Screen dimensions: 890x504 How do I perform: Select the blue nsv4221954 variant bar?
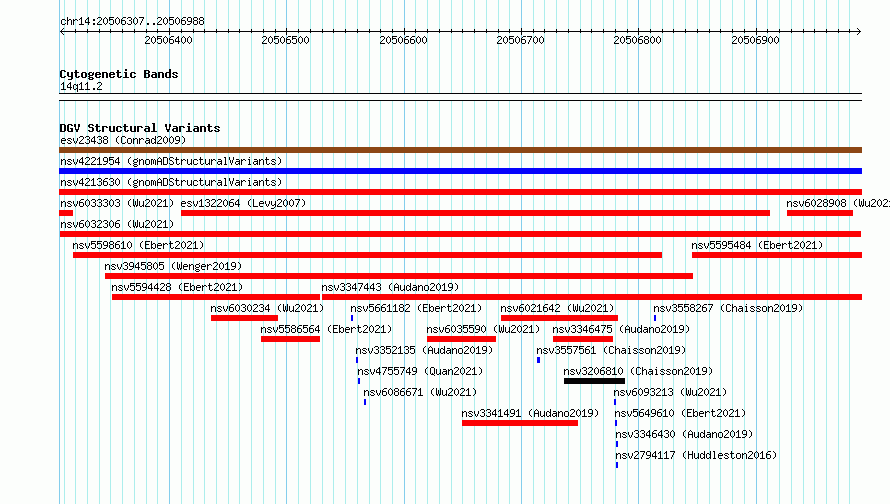[460, 171]
